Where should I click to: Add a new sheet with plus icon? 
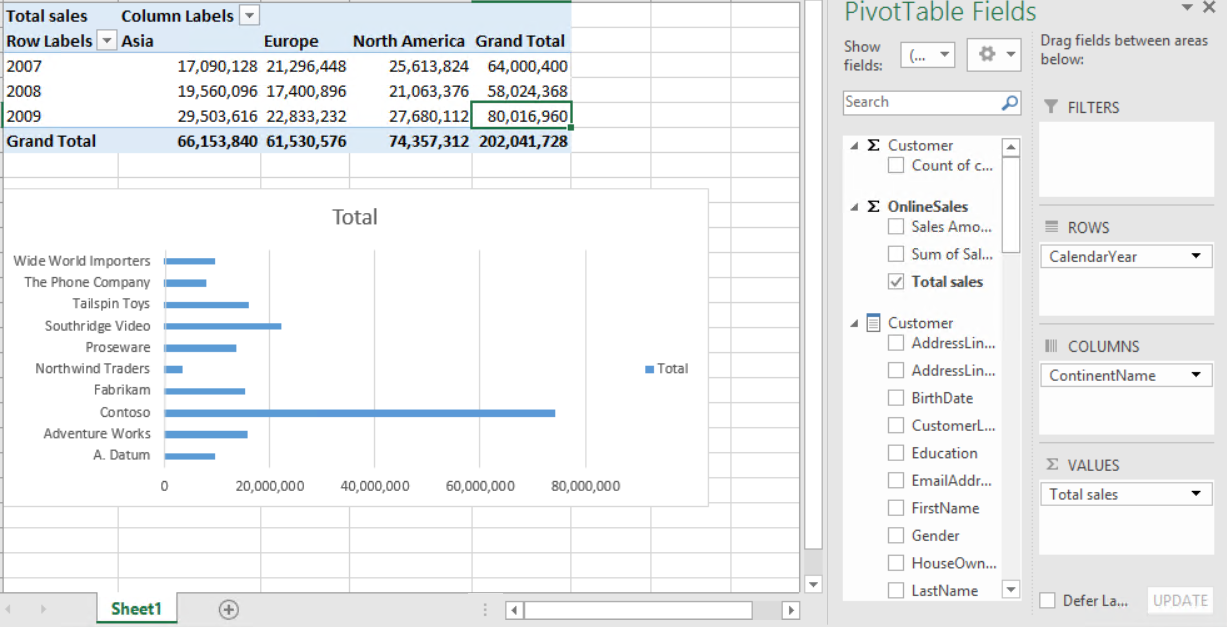(x=229, y=609)
